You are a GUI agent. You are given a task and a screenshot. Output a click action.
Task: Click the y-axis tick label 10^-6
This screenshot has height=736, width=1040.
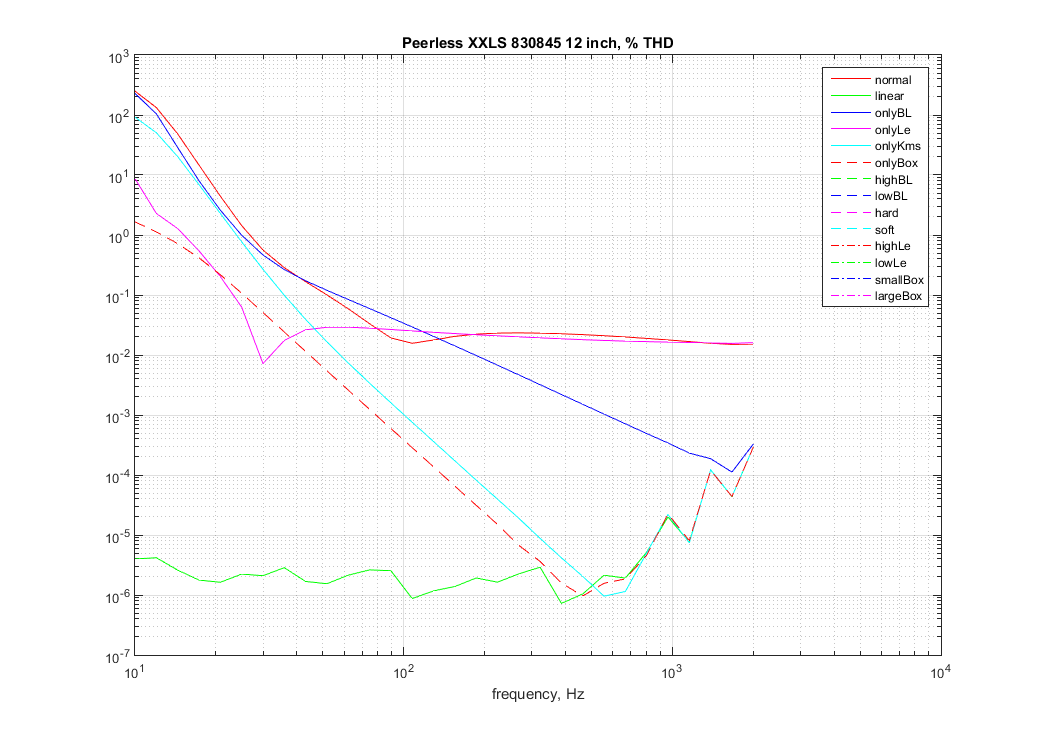(117, 597)
